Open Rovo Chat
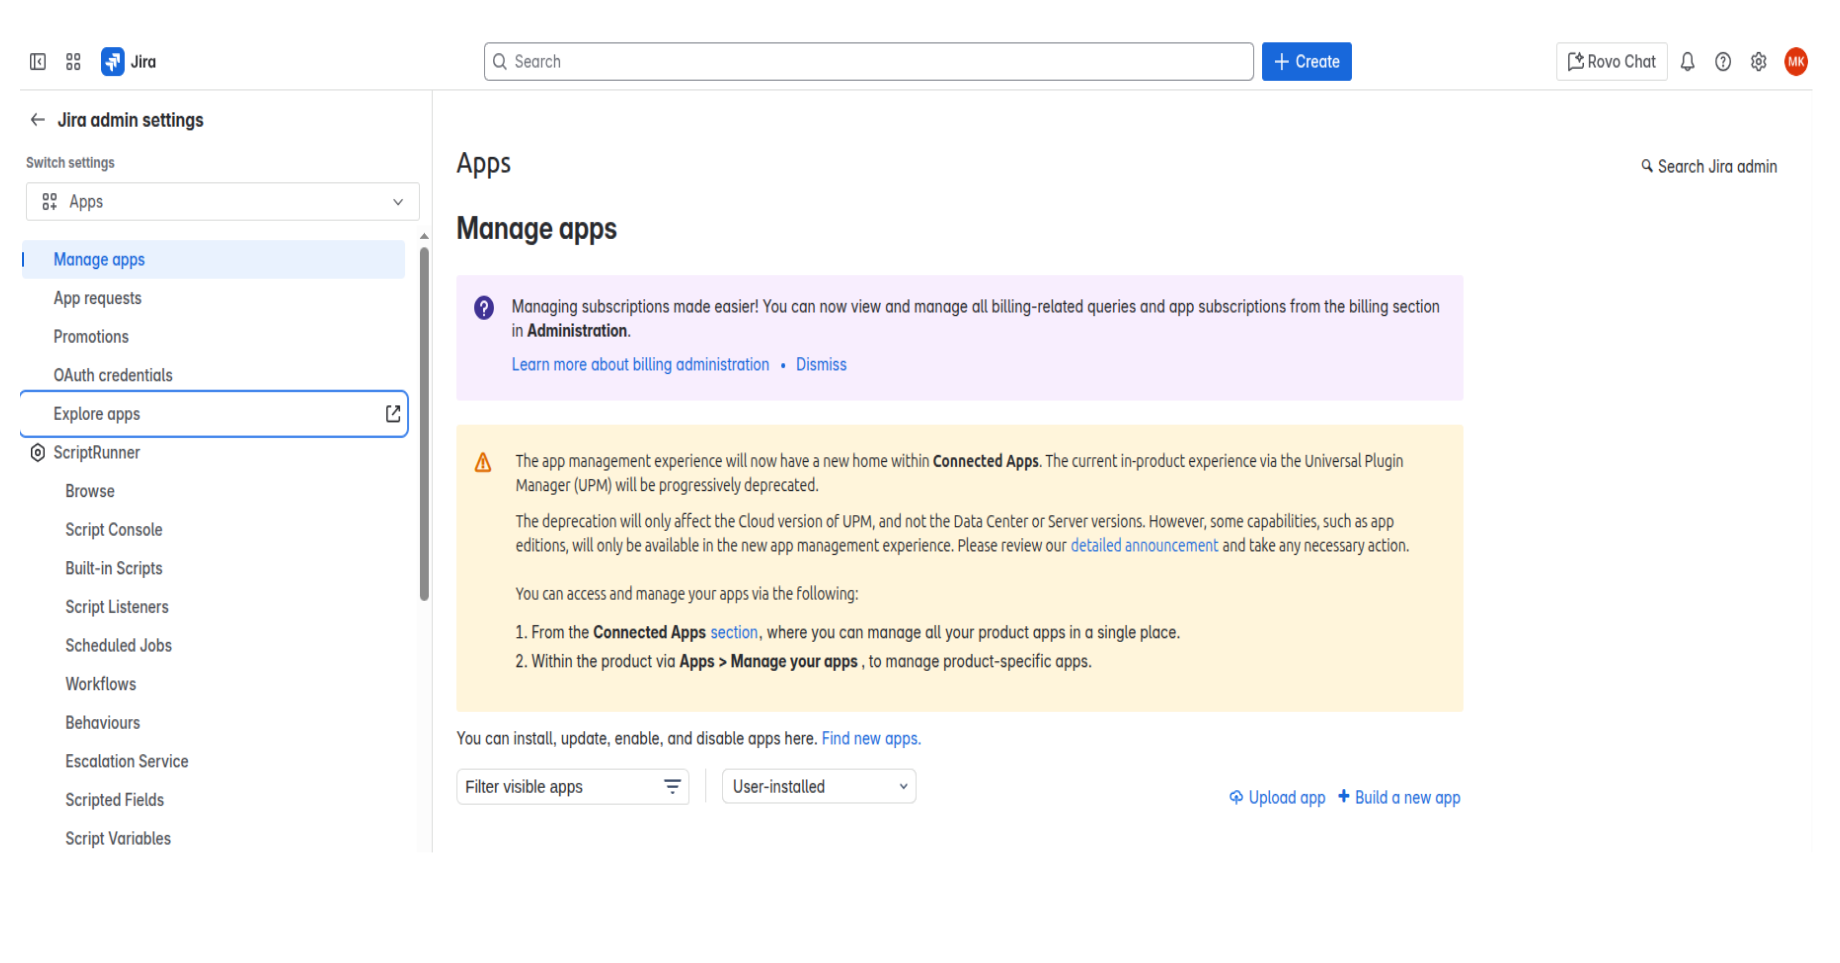Screen dimensions: 1840x963 (x=1611, y=62)
